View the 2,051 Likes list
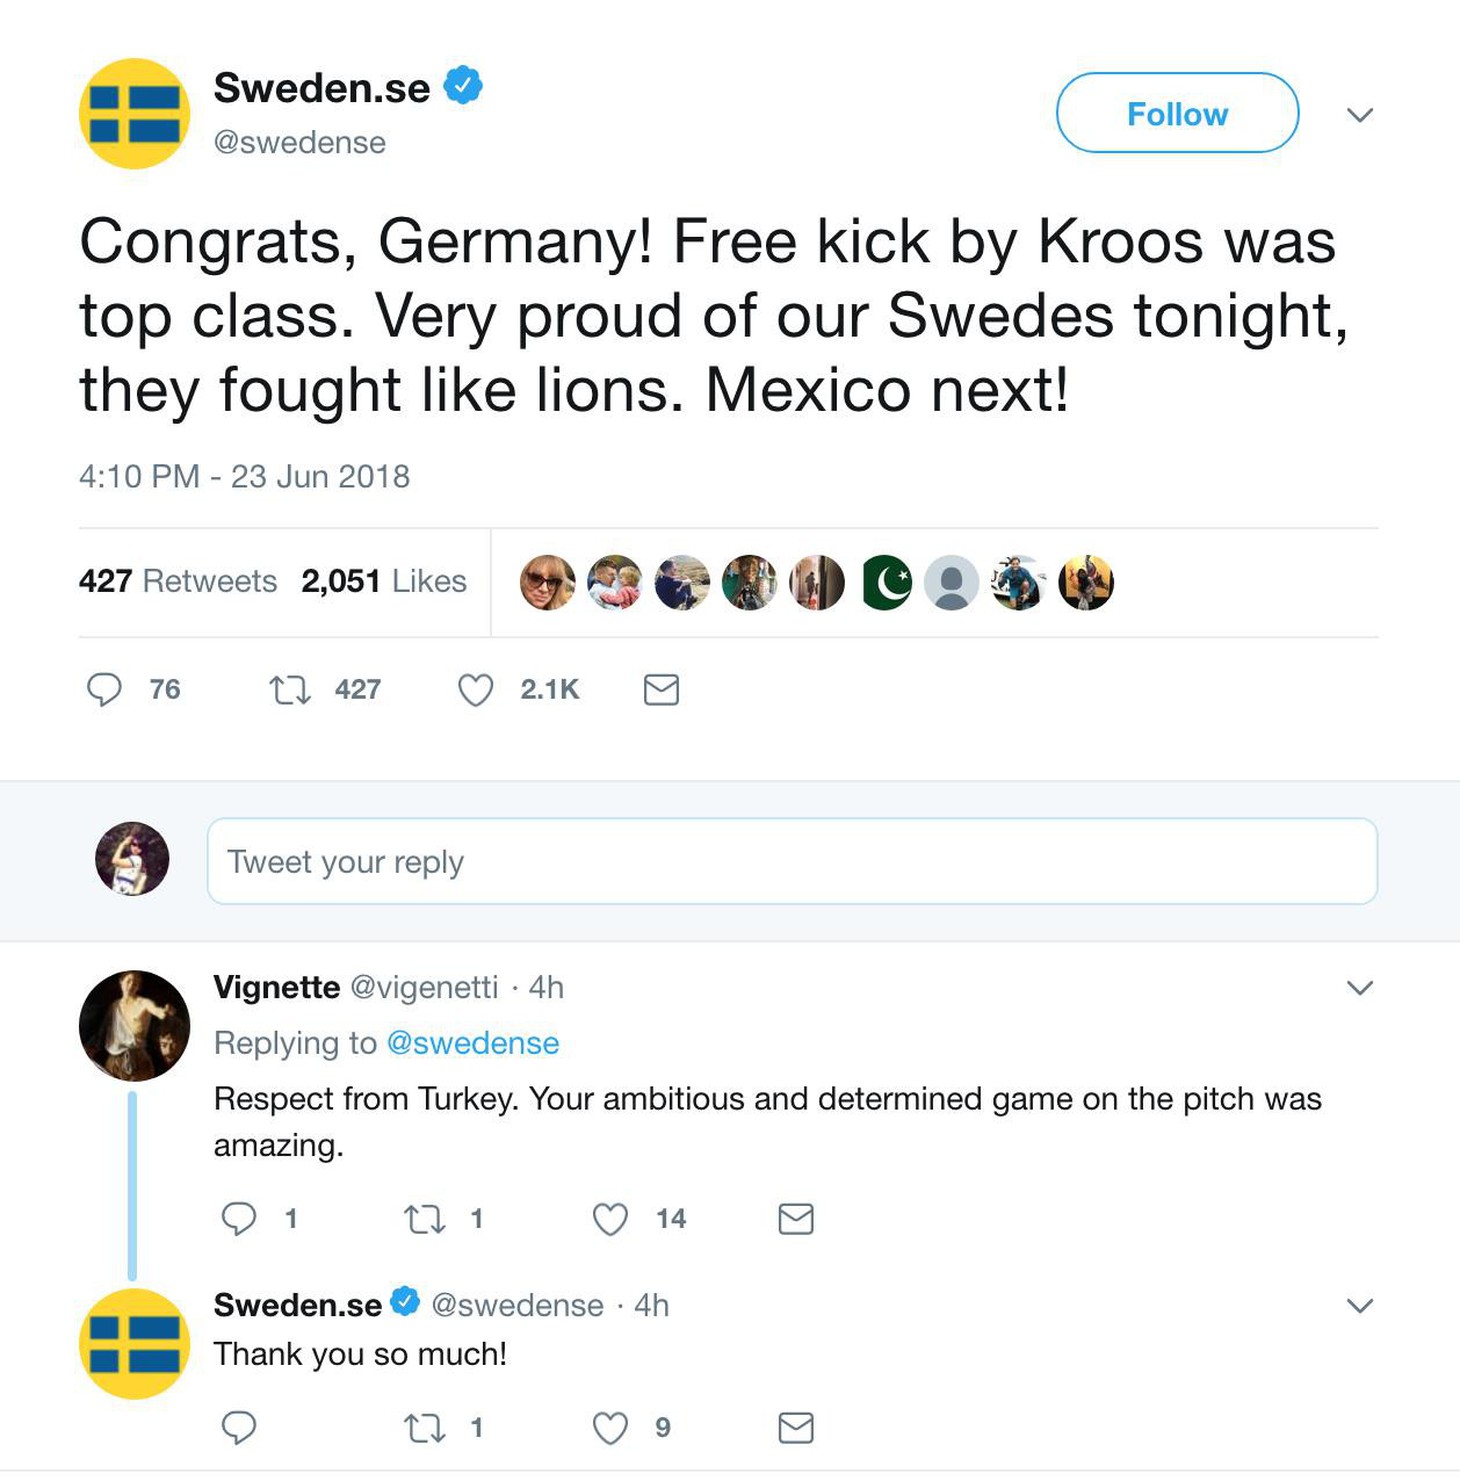Image resolution: width=1460 pixels, height=1481 pixels. [x=384, y=581]
